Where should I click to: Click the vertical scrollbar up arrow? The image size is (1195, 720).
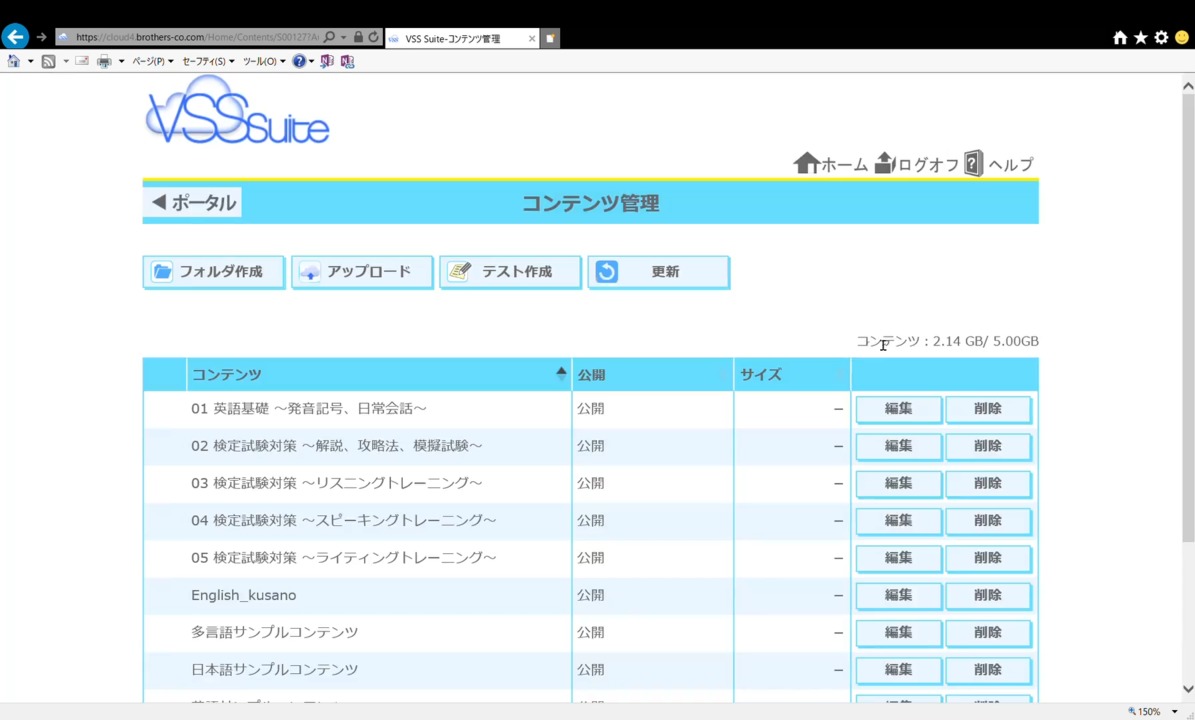pos(1188,86)
